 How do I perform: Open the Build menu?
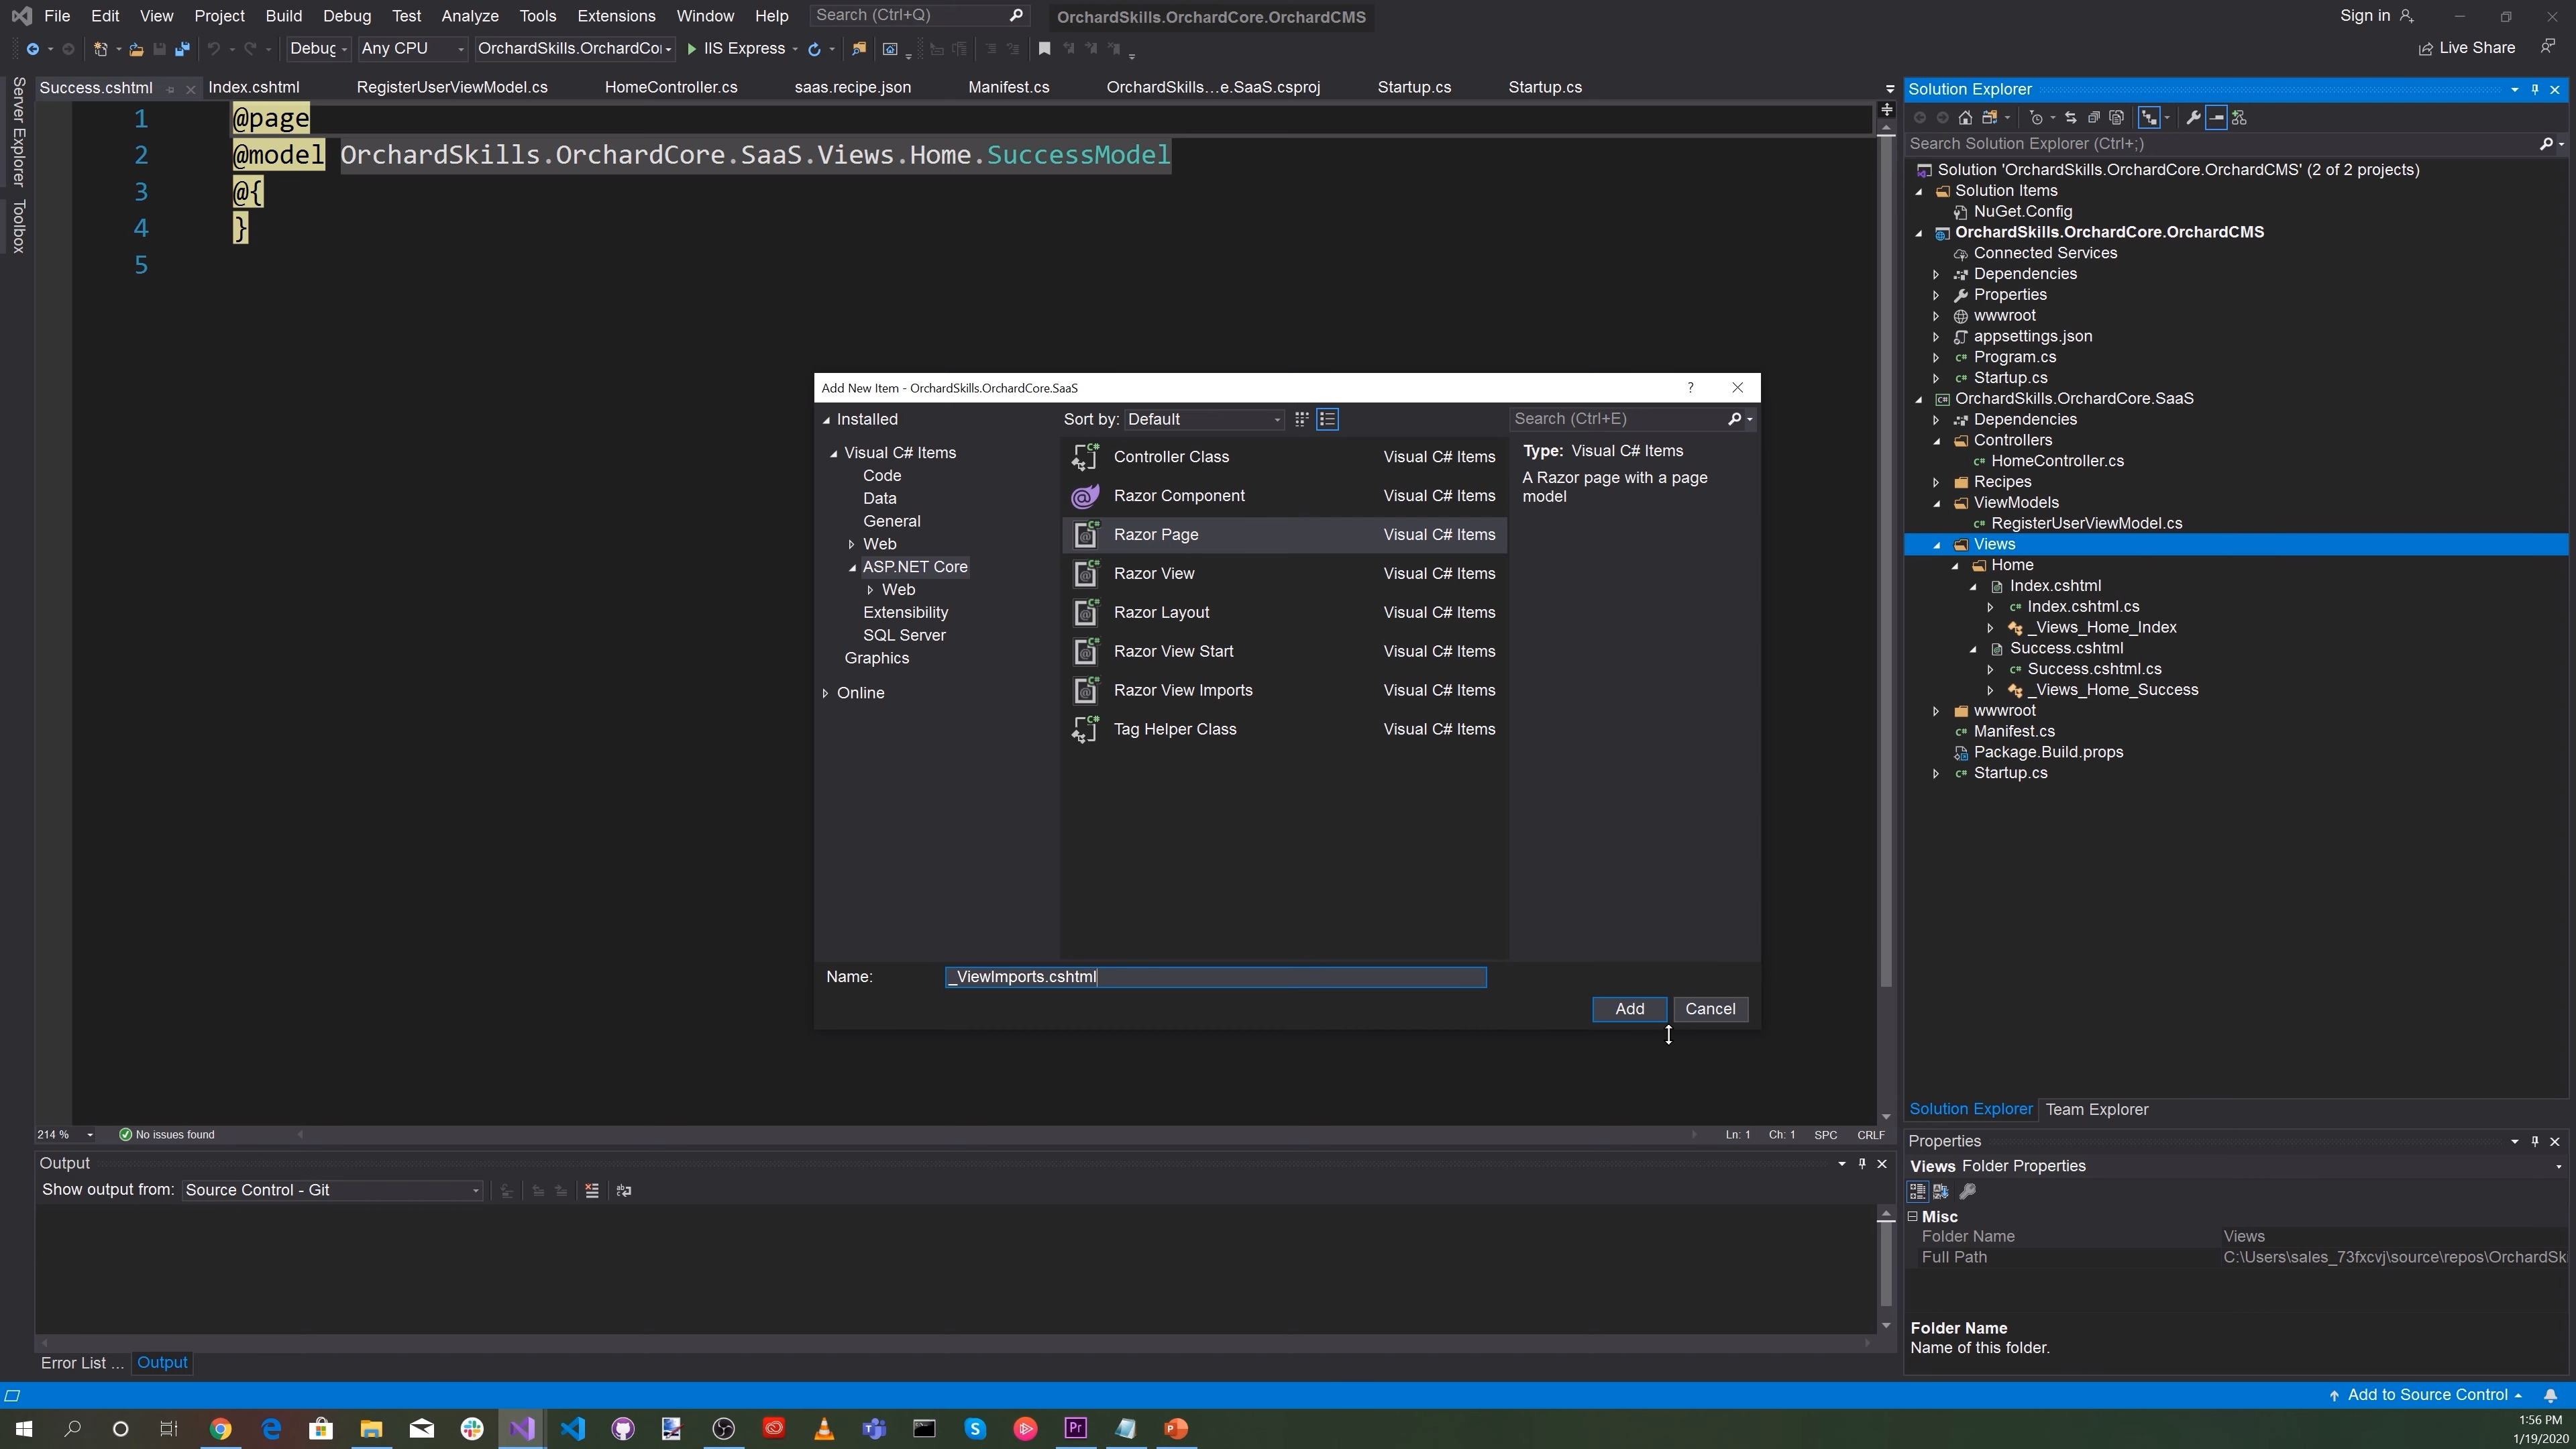click(x=284, y=16)
